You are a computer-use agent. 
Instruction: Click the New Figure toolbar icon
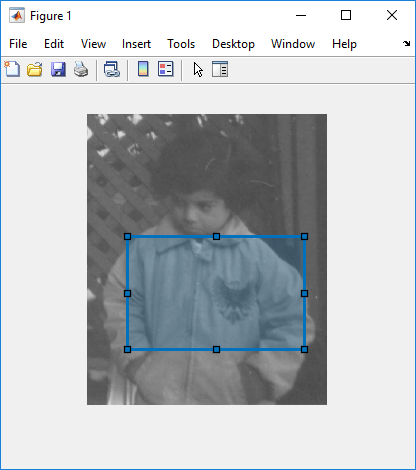12,69
